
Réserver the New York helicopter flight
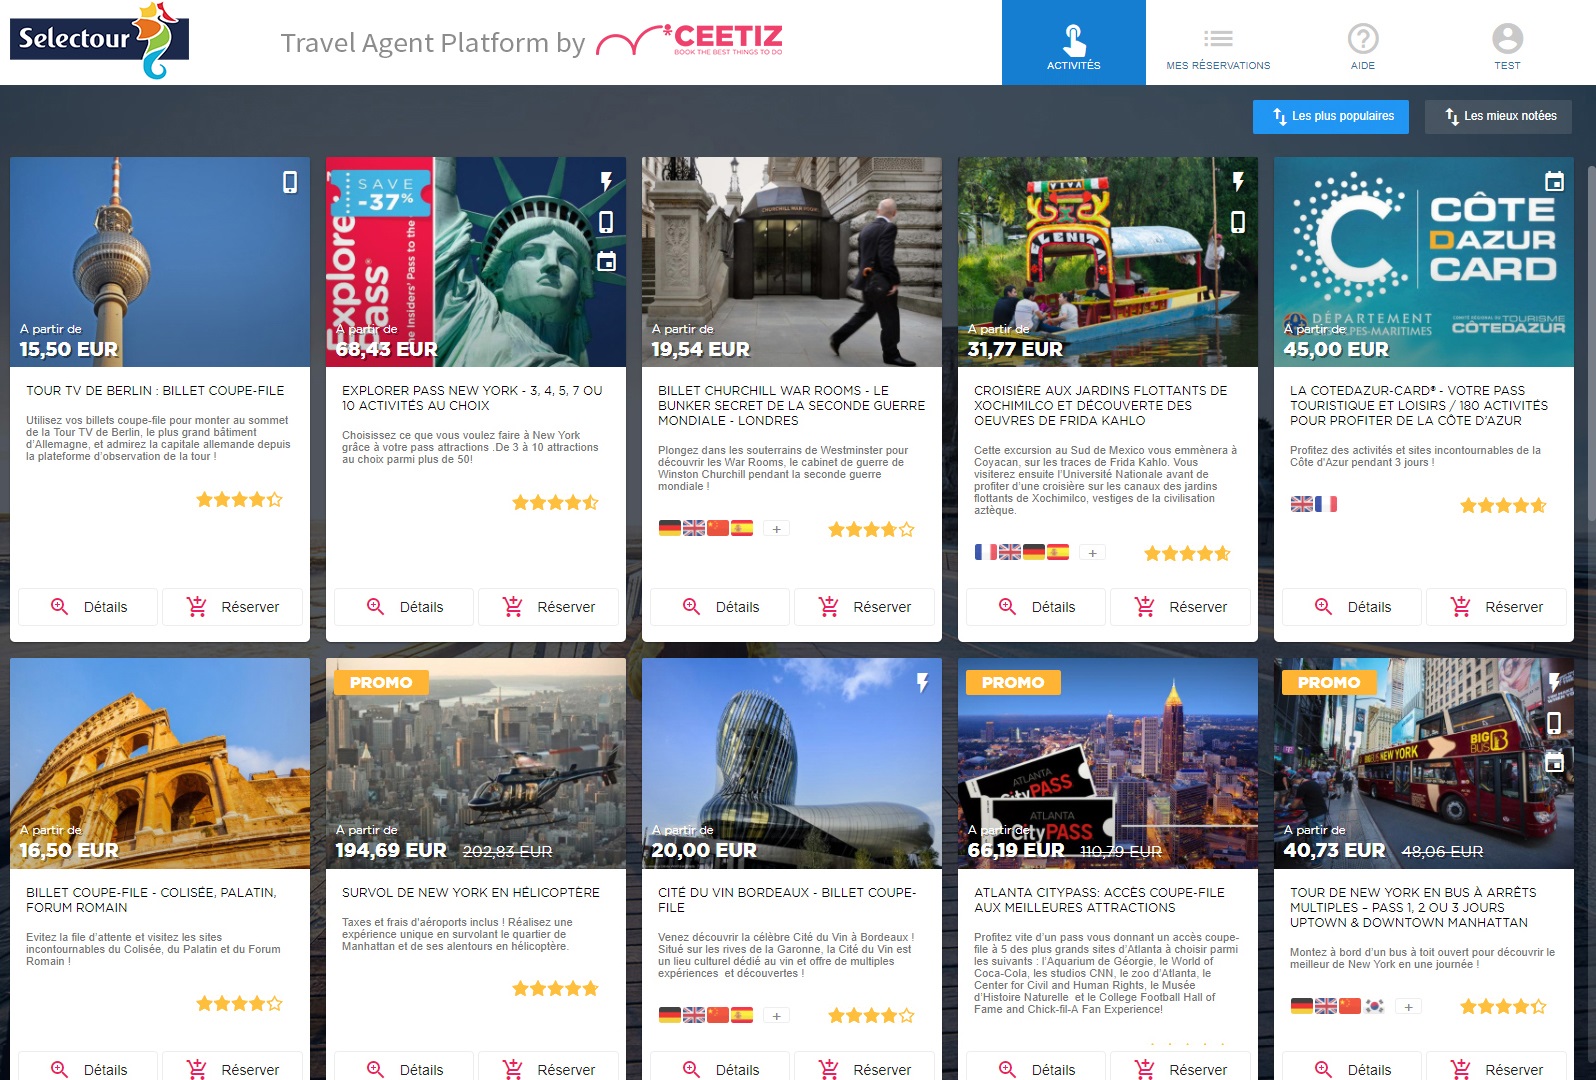pos(548,1066)
